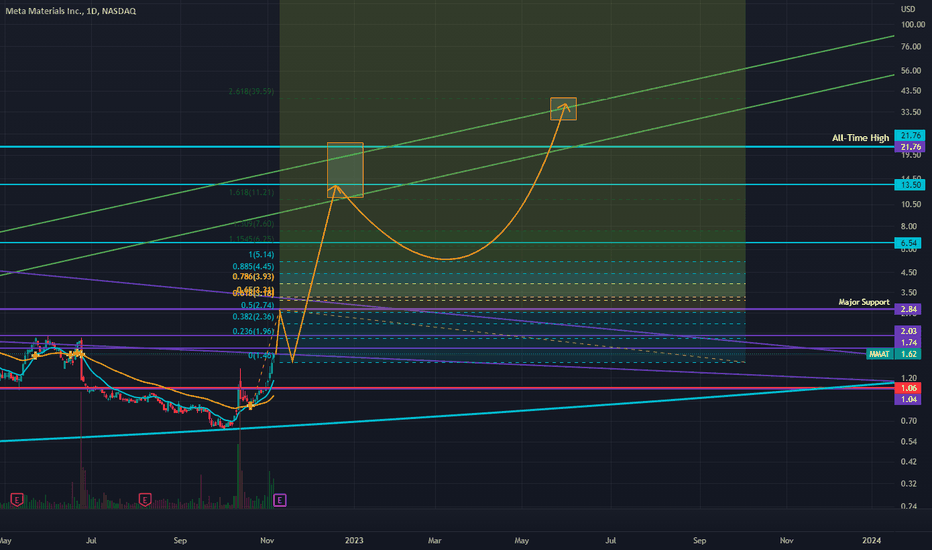Select the 13.50 price level label

(x=910, y=185)
